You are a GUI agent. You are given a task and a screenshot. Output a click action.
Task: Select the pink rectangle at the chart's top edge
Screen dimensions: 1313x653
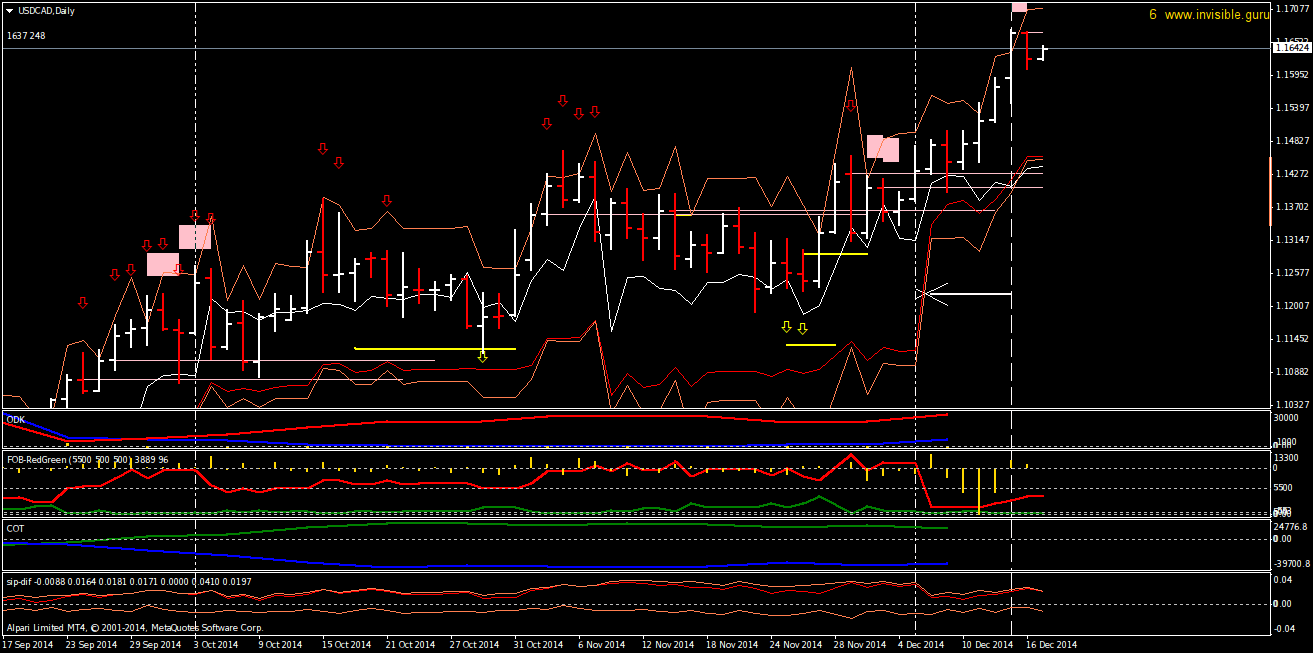(x=1019, y=7)
